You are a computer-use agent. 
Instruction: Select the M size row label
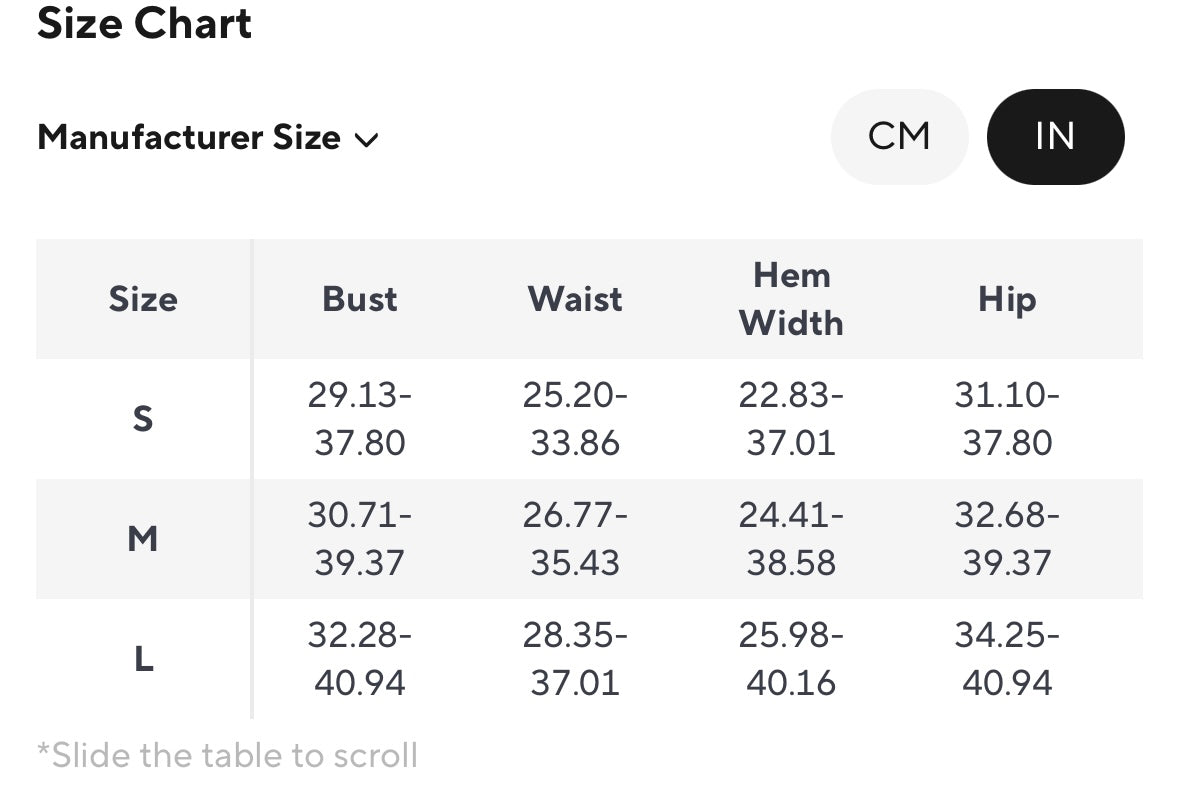143,539
